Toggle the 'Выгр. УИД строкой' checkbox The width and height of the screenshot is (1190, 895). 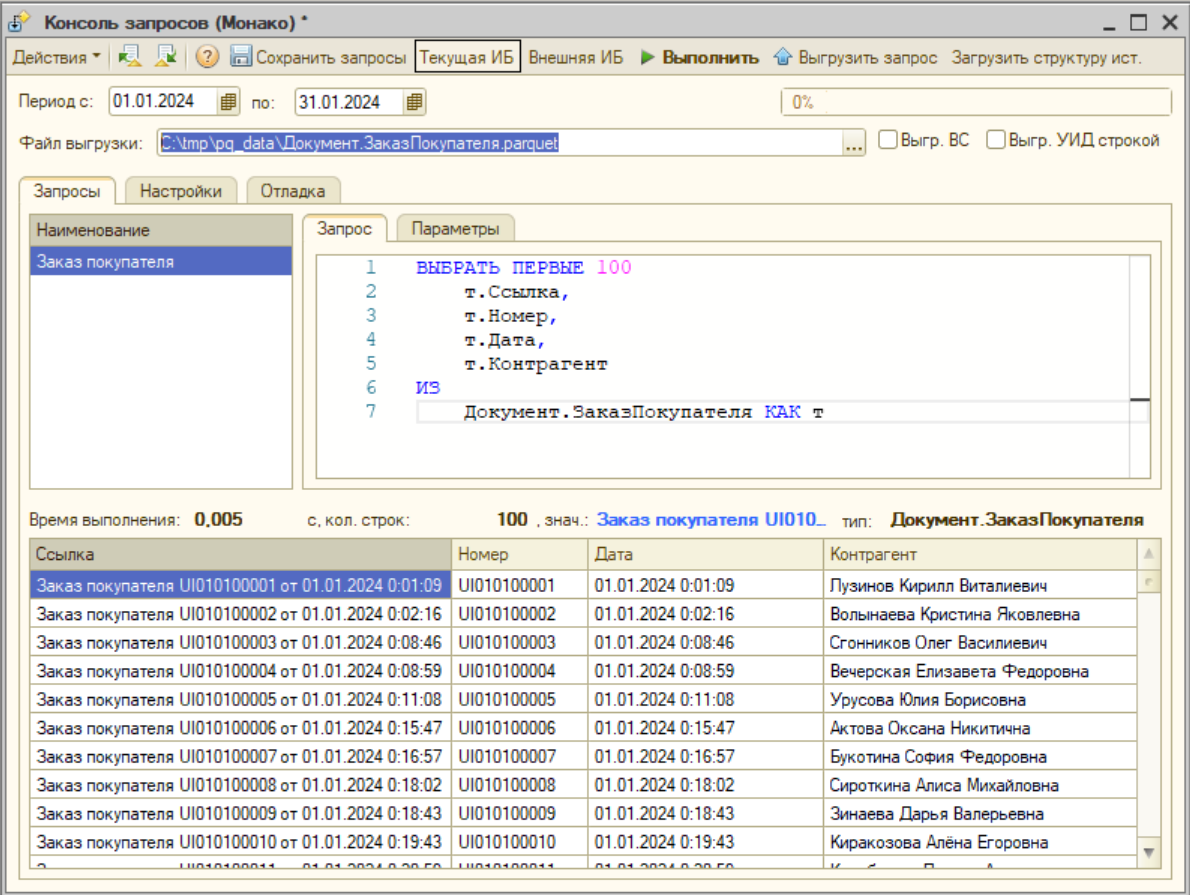tap(995, 141)
